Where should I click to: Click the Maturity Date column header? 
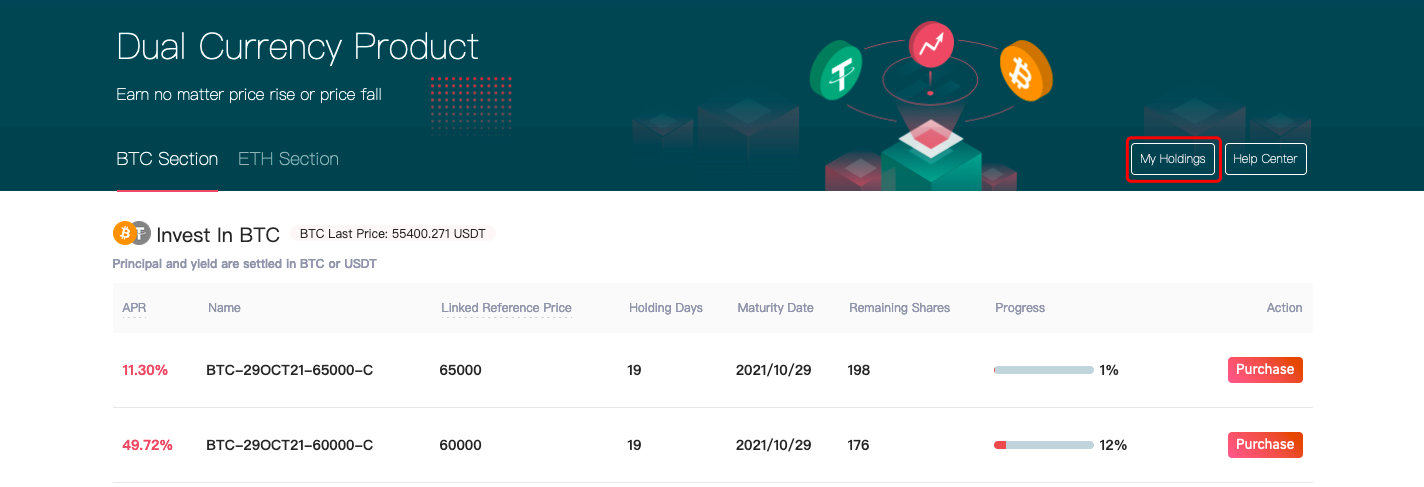tap(775, 308)
